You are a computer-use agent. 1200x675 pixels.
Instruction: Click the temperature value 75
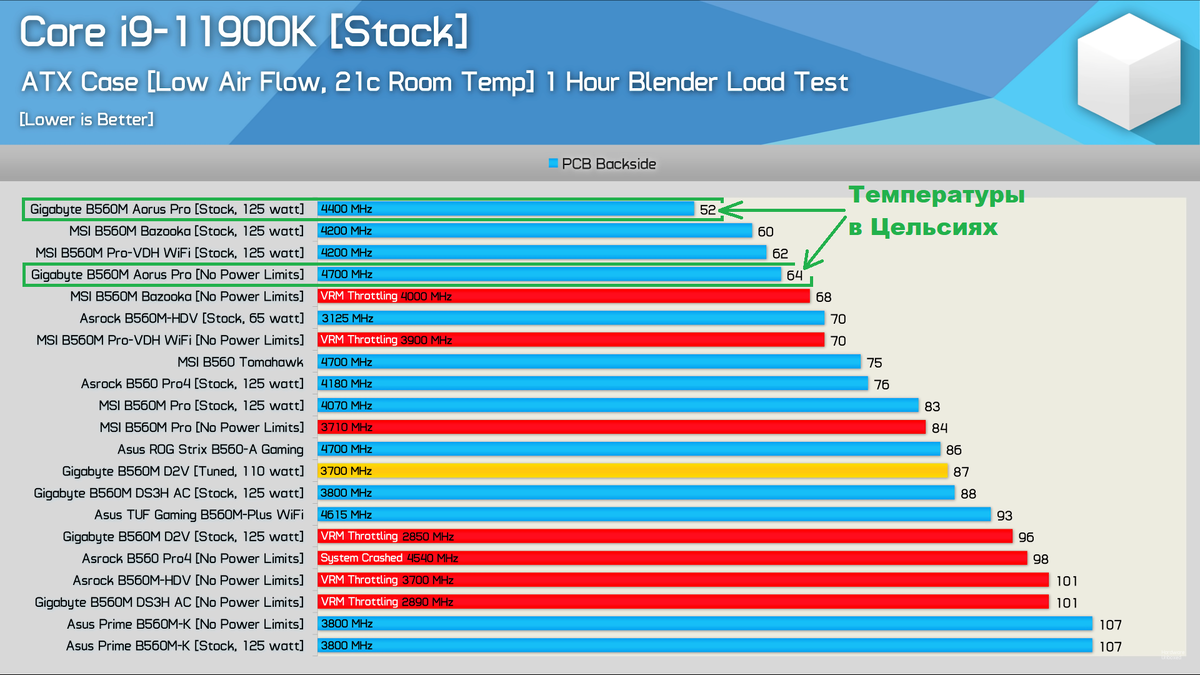(874, 363)
